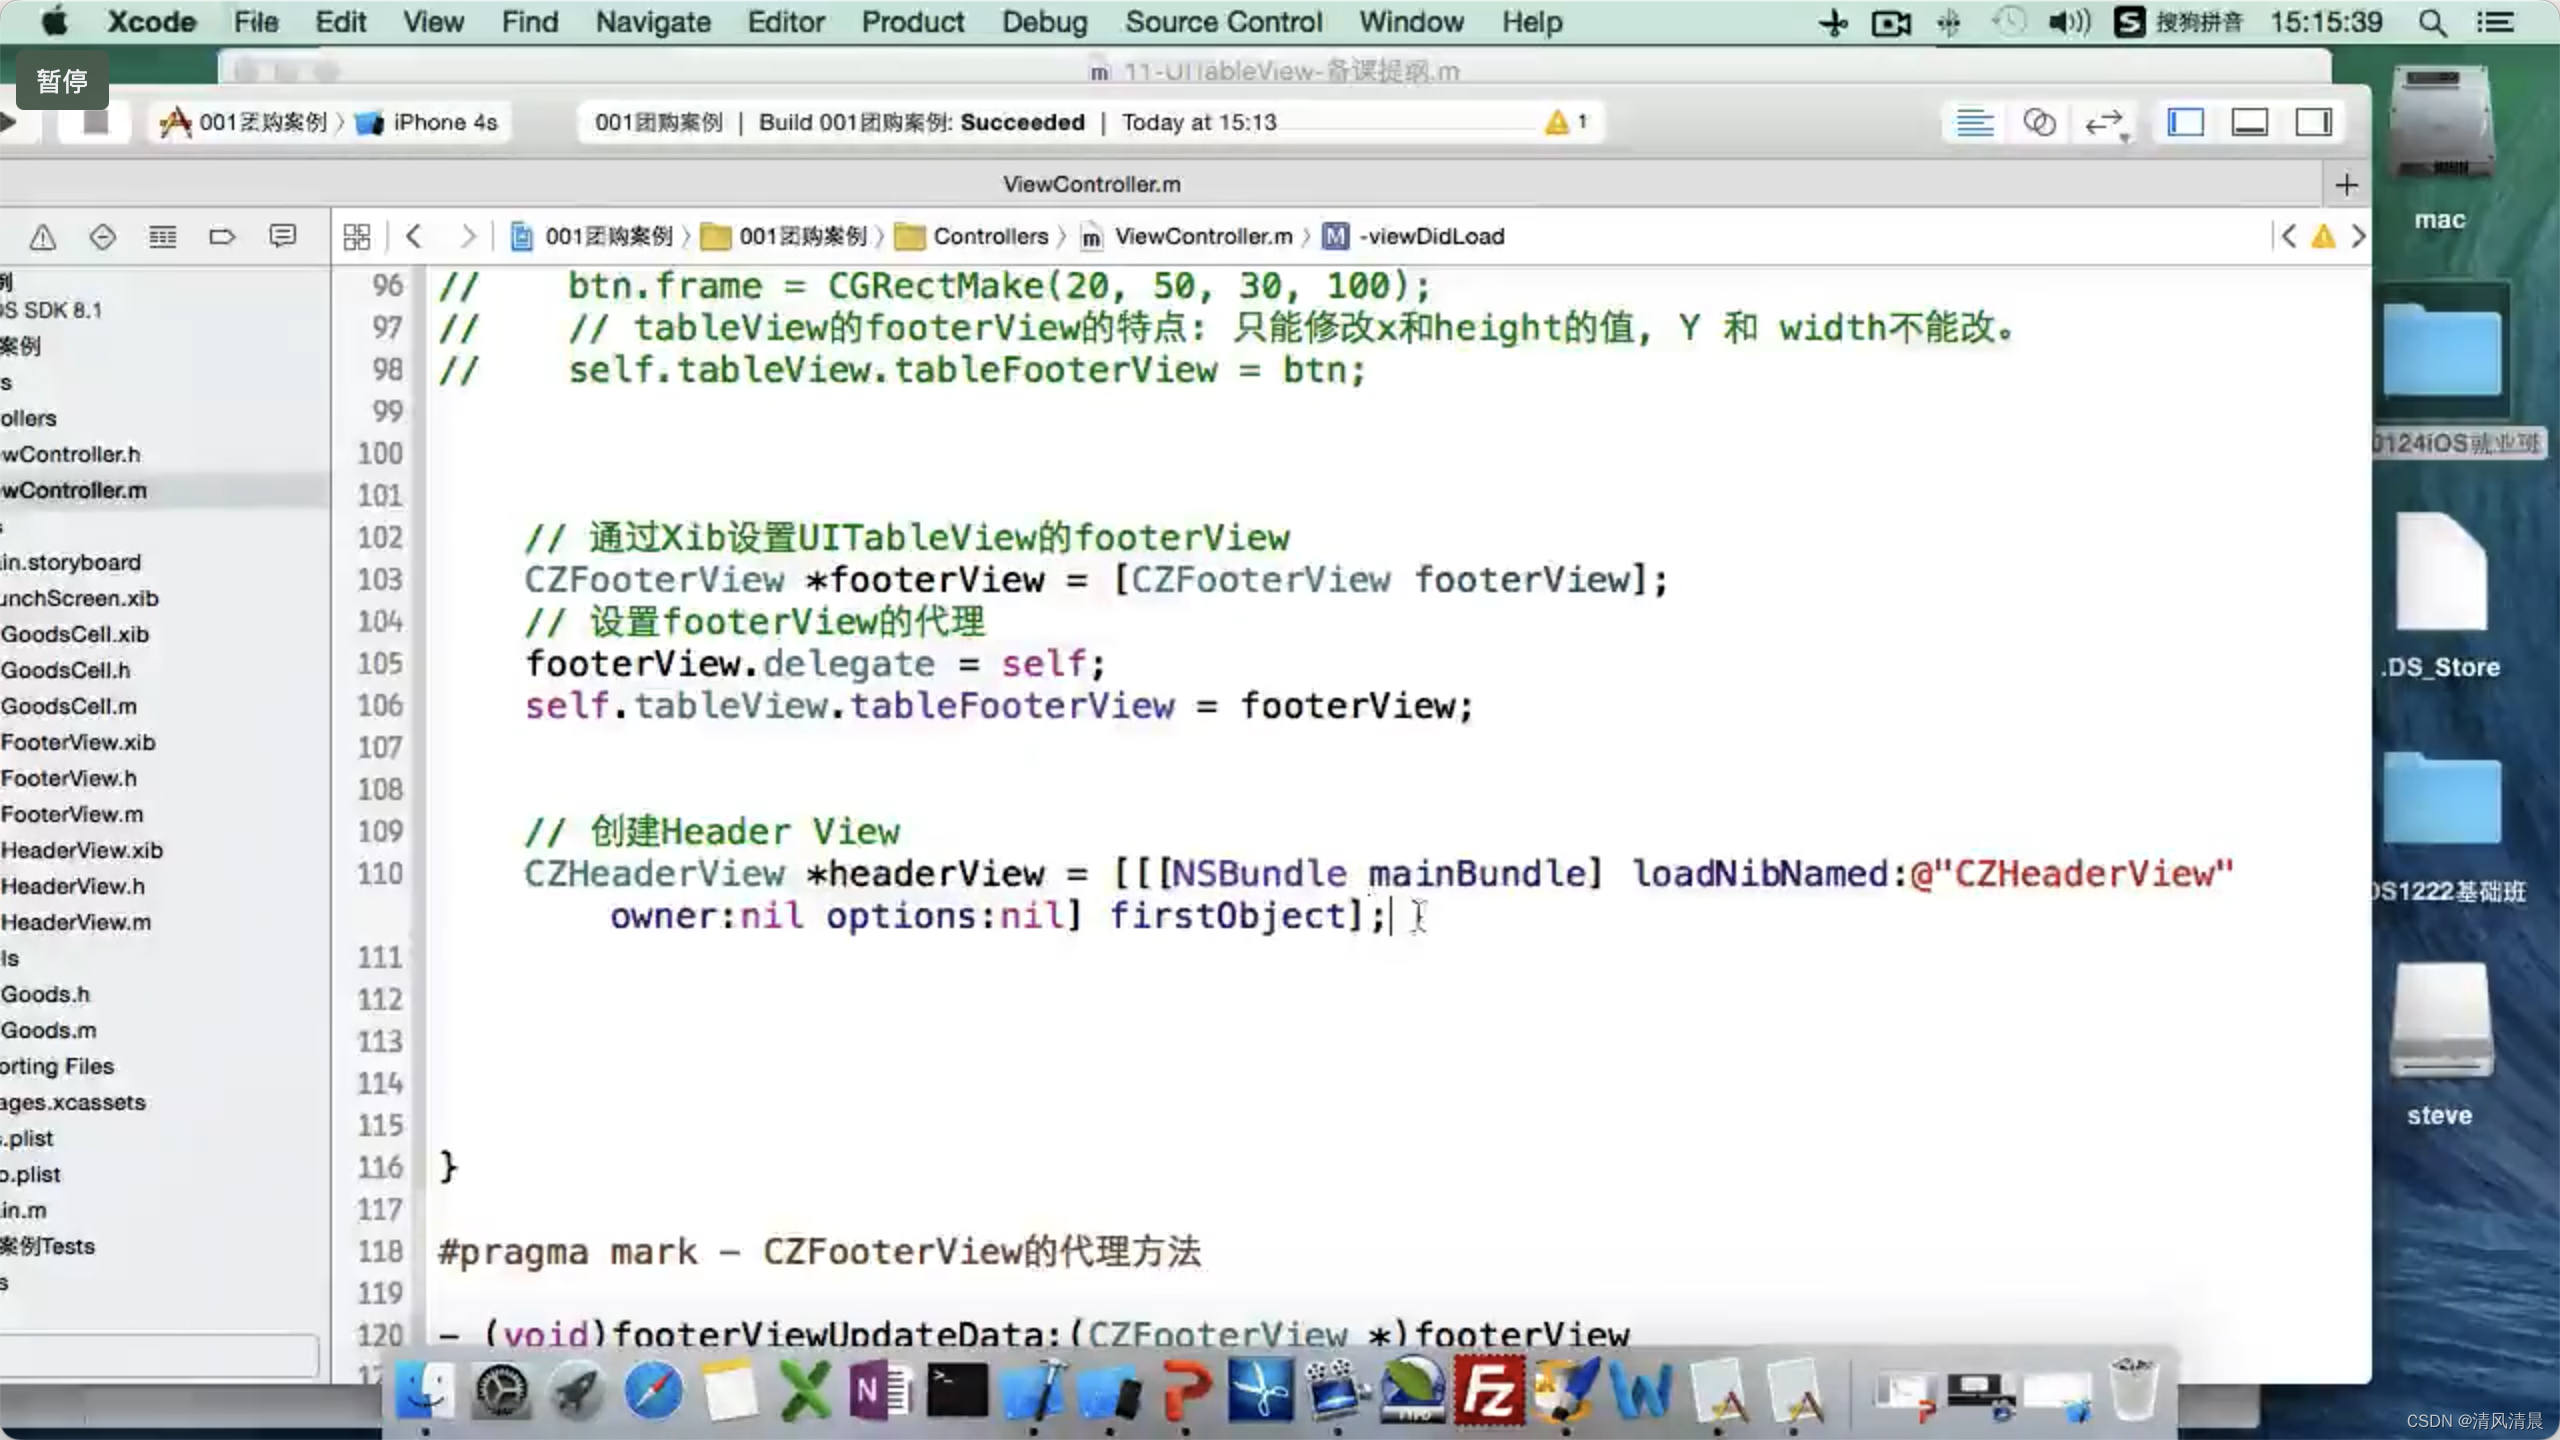This screenshot has height=1440, width=2560.
Task: Select the xcassets file in navigator
Action: coord(73,1102)
